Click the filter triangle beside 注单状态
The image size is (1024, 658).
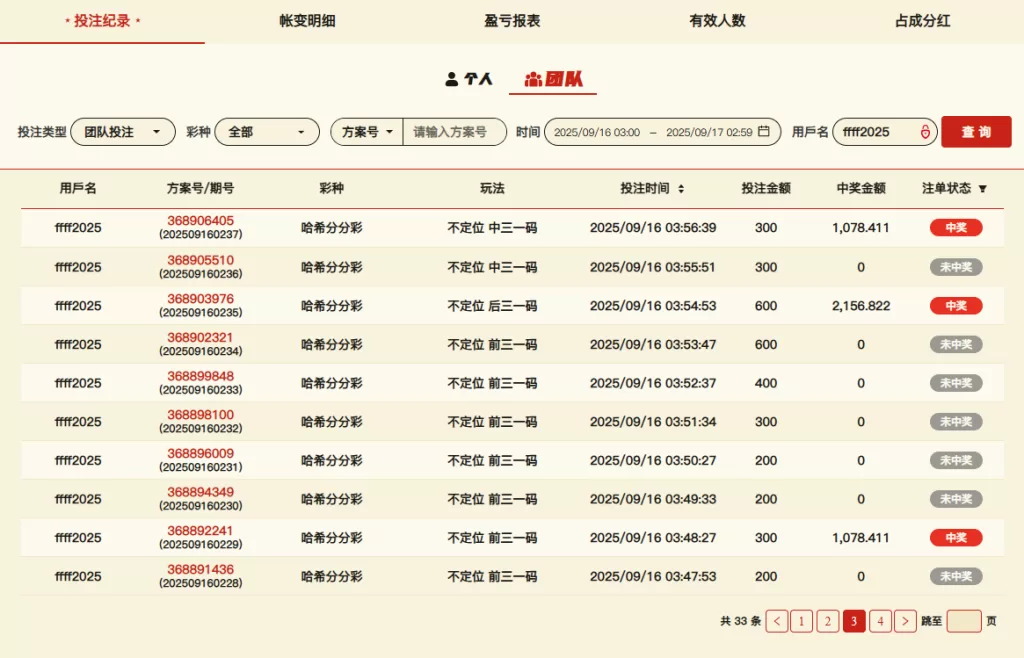[982, 188]
